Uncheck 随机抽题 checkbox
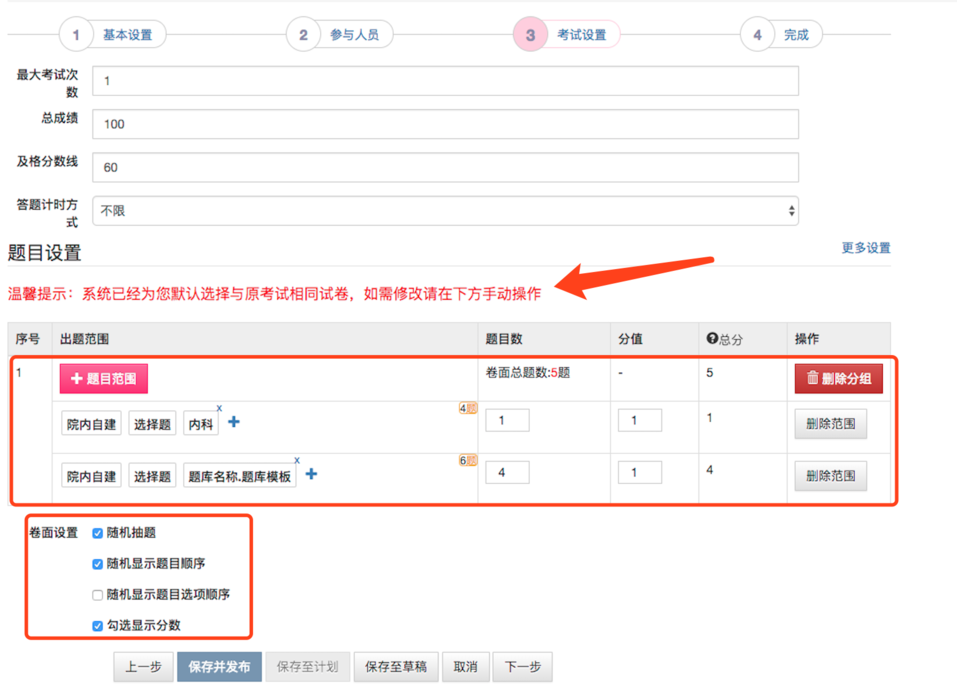Screen dimensions: 957x696 [97, 533]
